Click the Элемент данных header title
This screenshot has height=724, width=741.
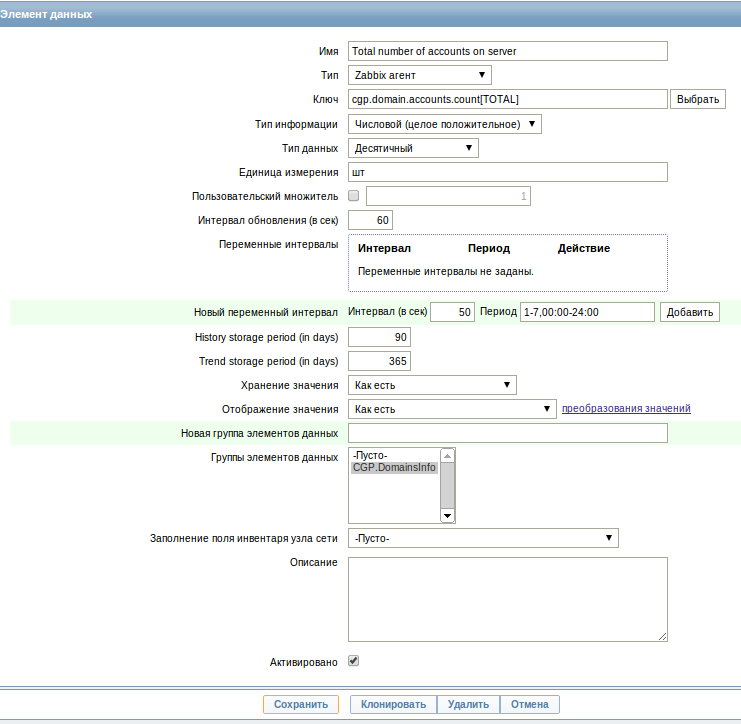coord(46,14)
